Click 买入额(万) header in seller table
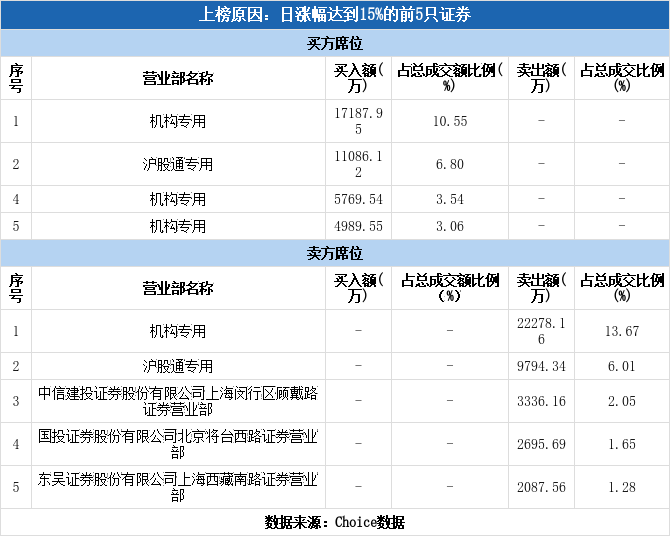Image resolution: width=670 pixels, height=536 pixels. tap(359, 288)
